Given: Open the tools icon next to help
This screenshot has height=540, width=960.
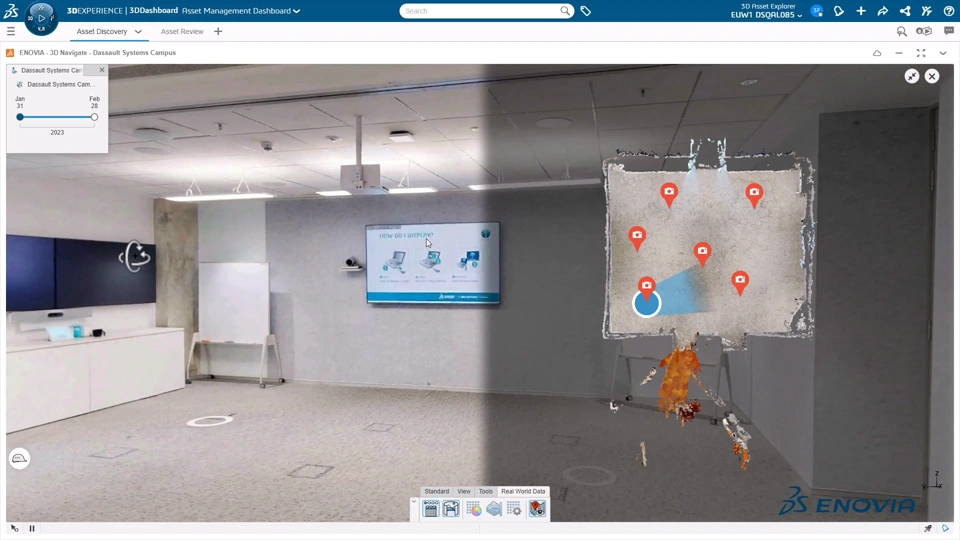Looking at the screenshot, I should [926, 10].
